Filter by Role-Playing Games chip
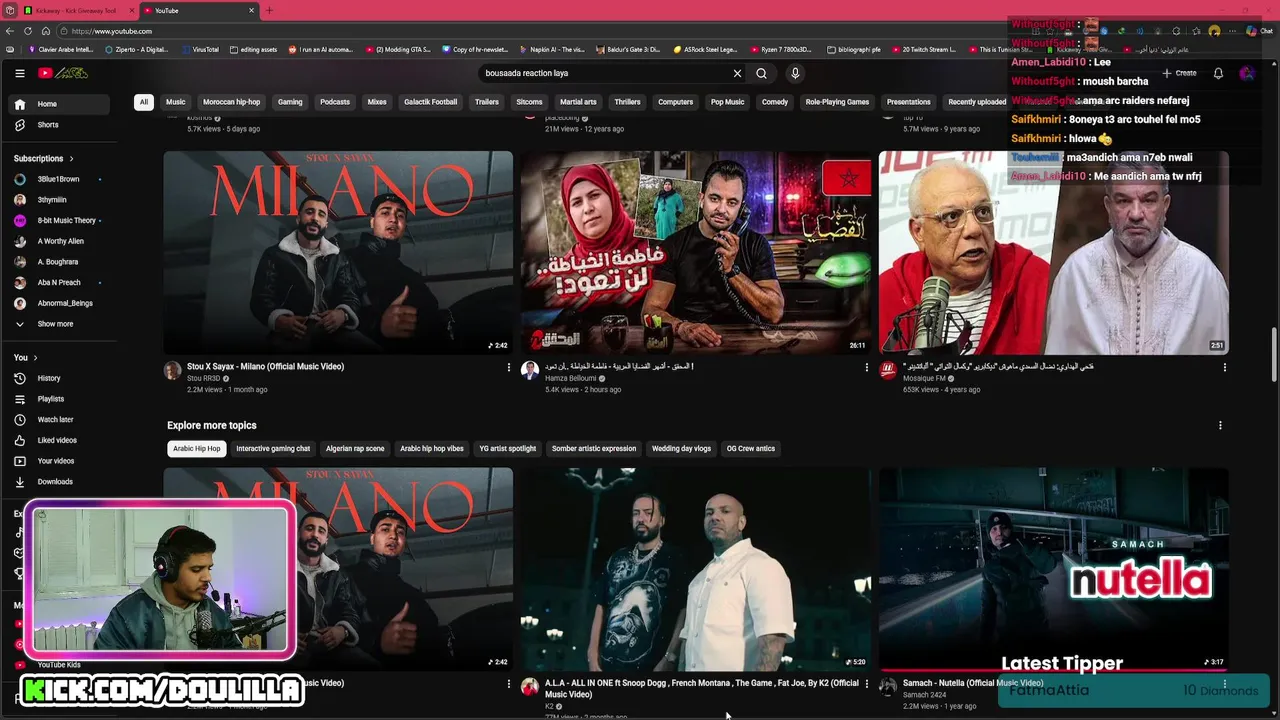This screenshot has width=1280, height=720. coord(837,102)
